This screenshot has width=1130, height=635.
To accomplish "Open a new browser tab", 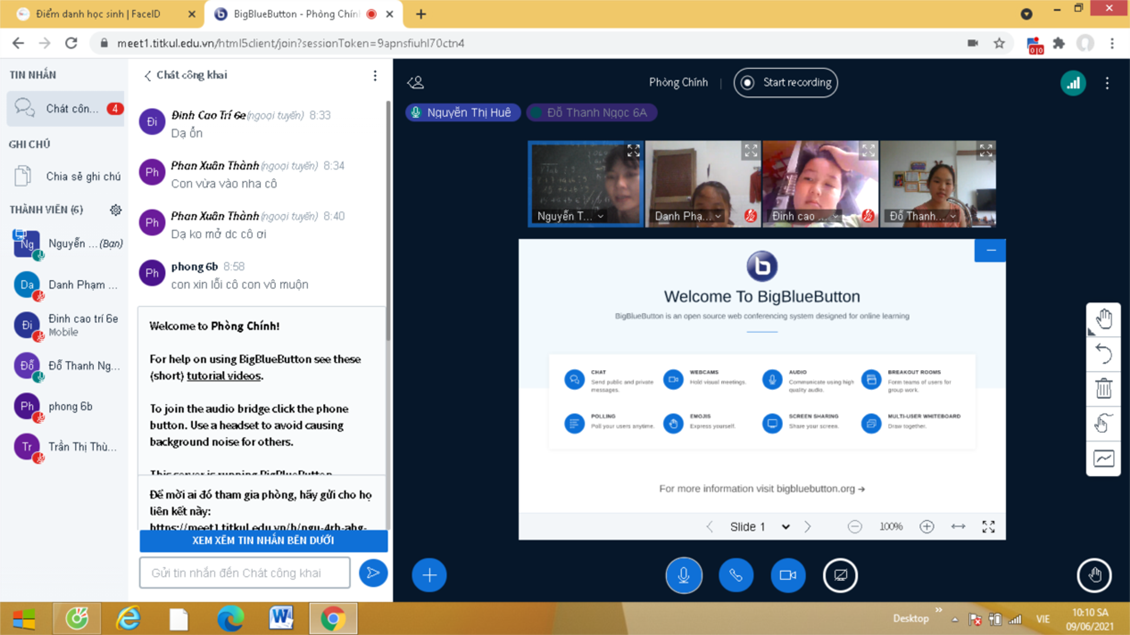I will (421, 14).
